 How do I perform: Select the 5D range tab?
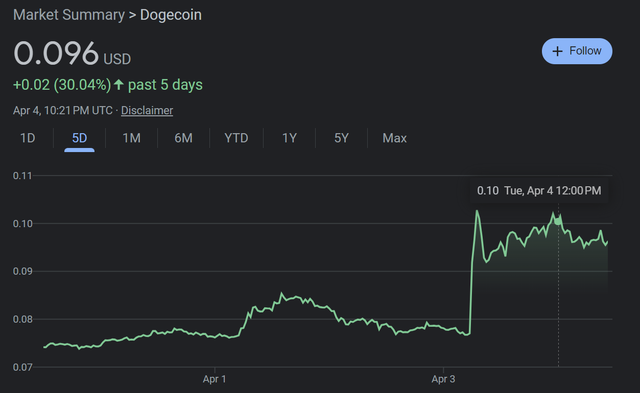pyautogui.click(x=79, y=138)
